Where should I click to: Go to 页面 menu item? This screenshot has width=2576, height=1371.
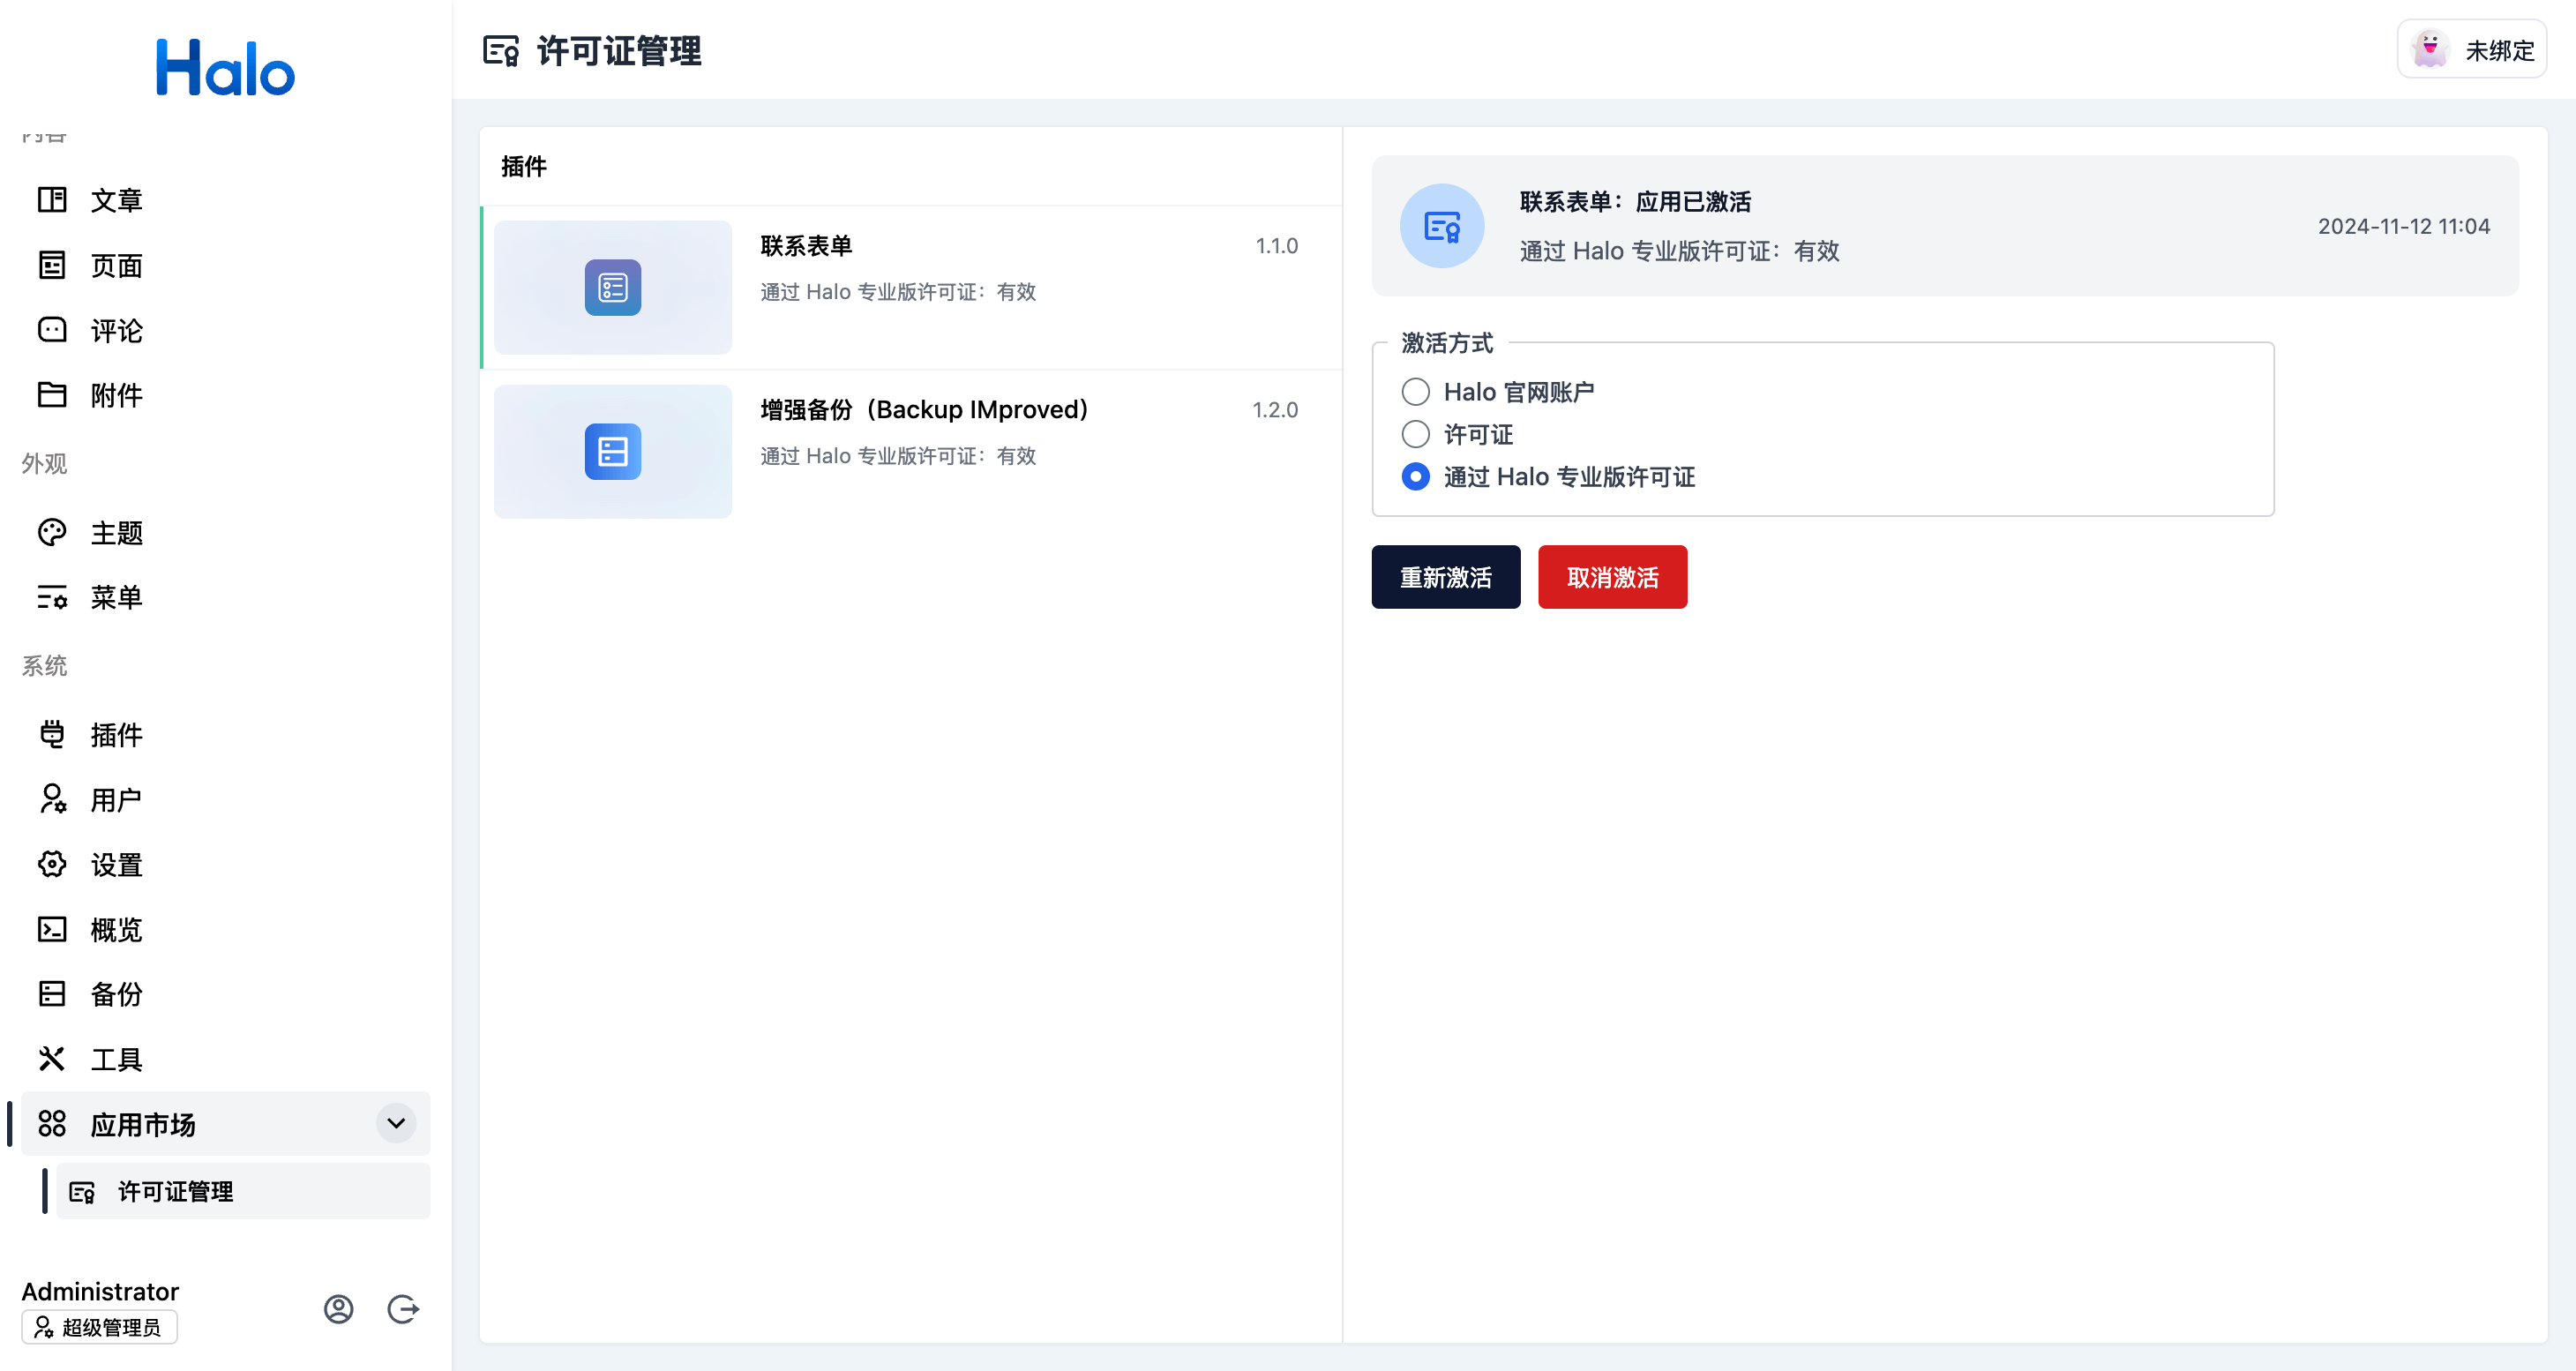(x=225, y=265)
